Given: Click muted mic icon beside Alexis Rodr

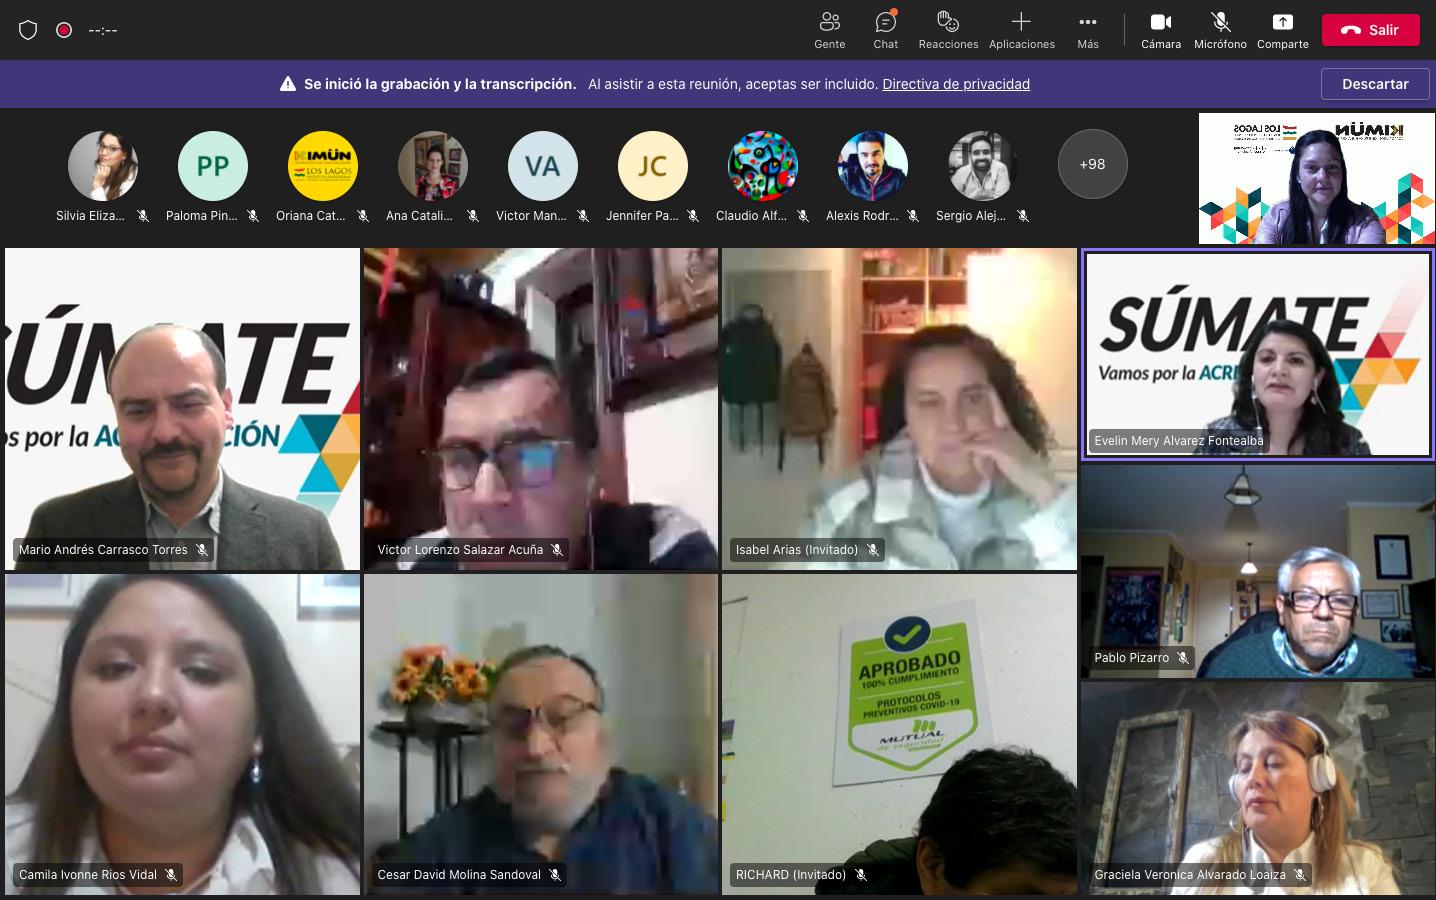Looking at the screenshot, I should (x=913, y=216).
